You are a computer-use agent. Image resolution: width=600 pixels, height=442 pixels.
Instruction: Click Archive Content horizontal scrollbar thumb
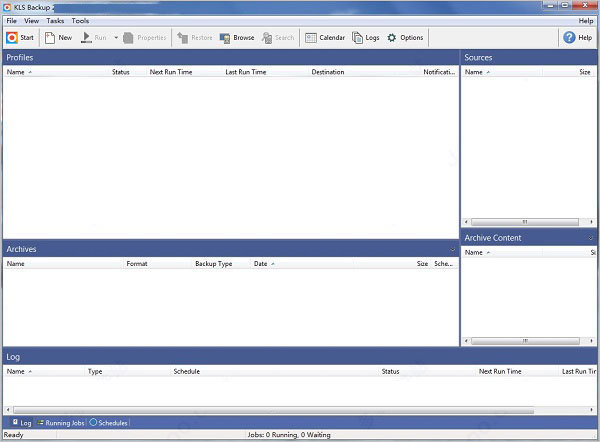click(525, 341)
